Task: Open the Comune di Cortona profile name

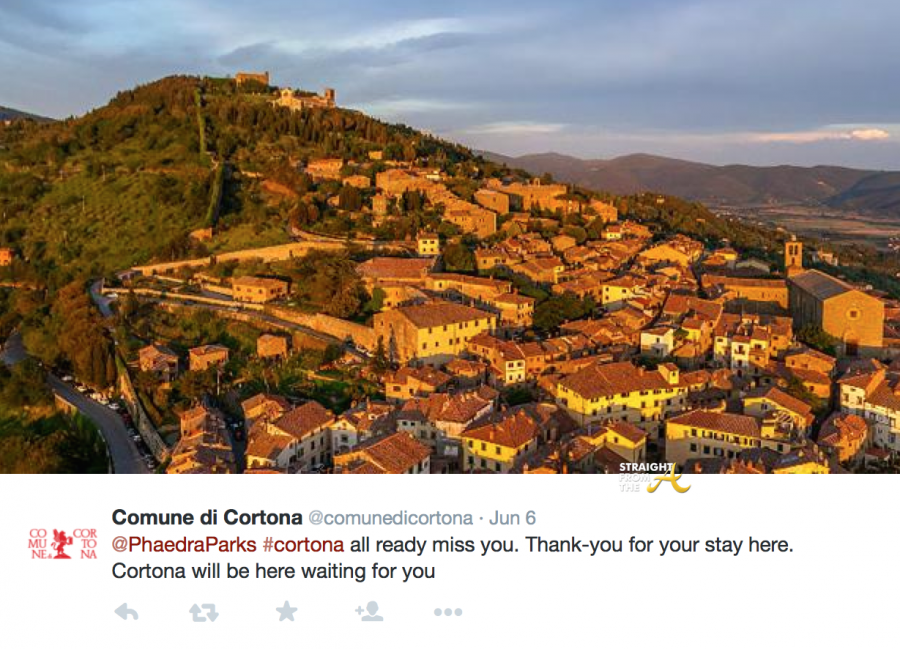Action: click(207, 517)
